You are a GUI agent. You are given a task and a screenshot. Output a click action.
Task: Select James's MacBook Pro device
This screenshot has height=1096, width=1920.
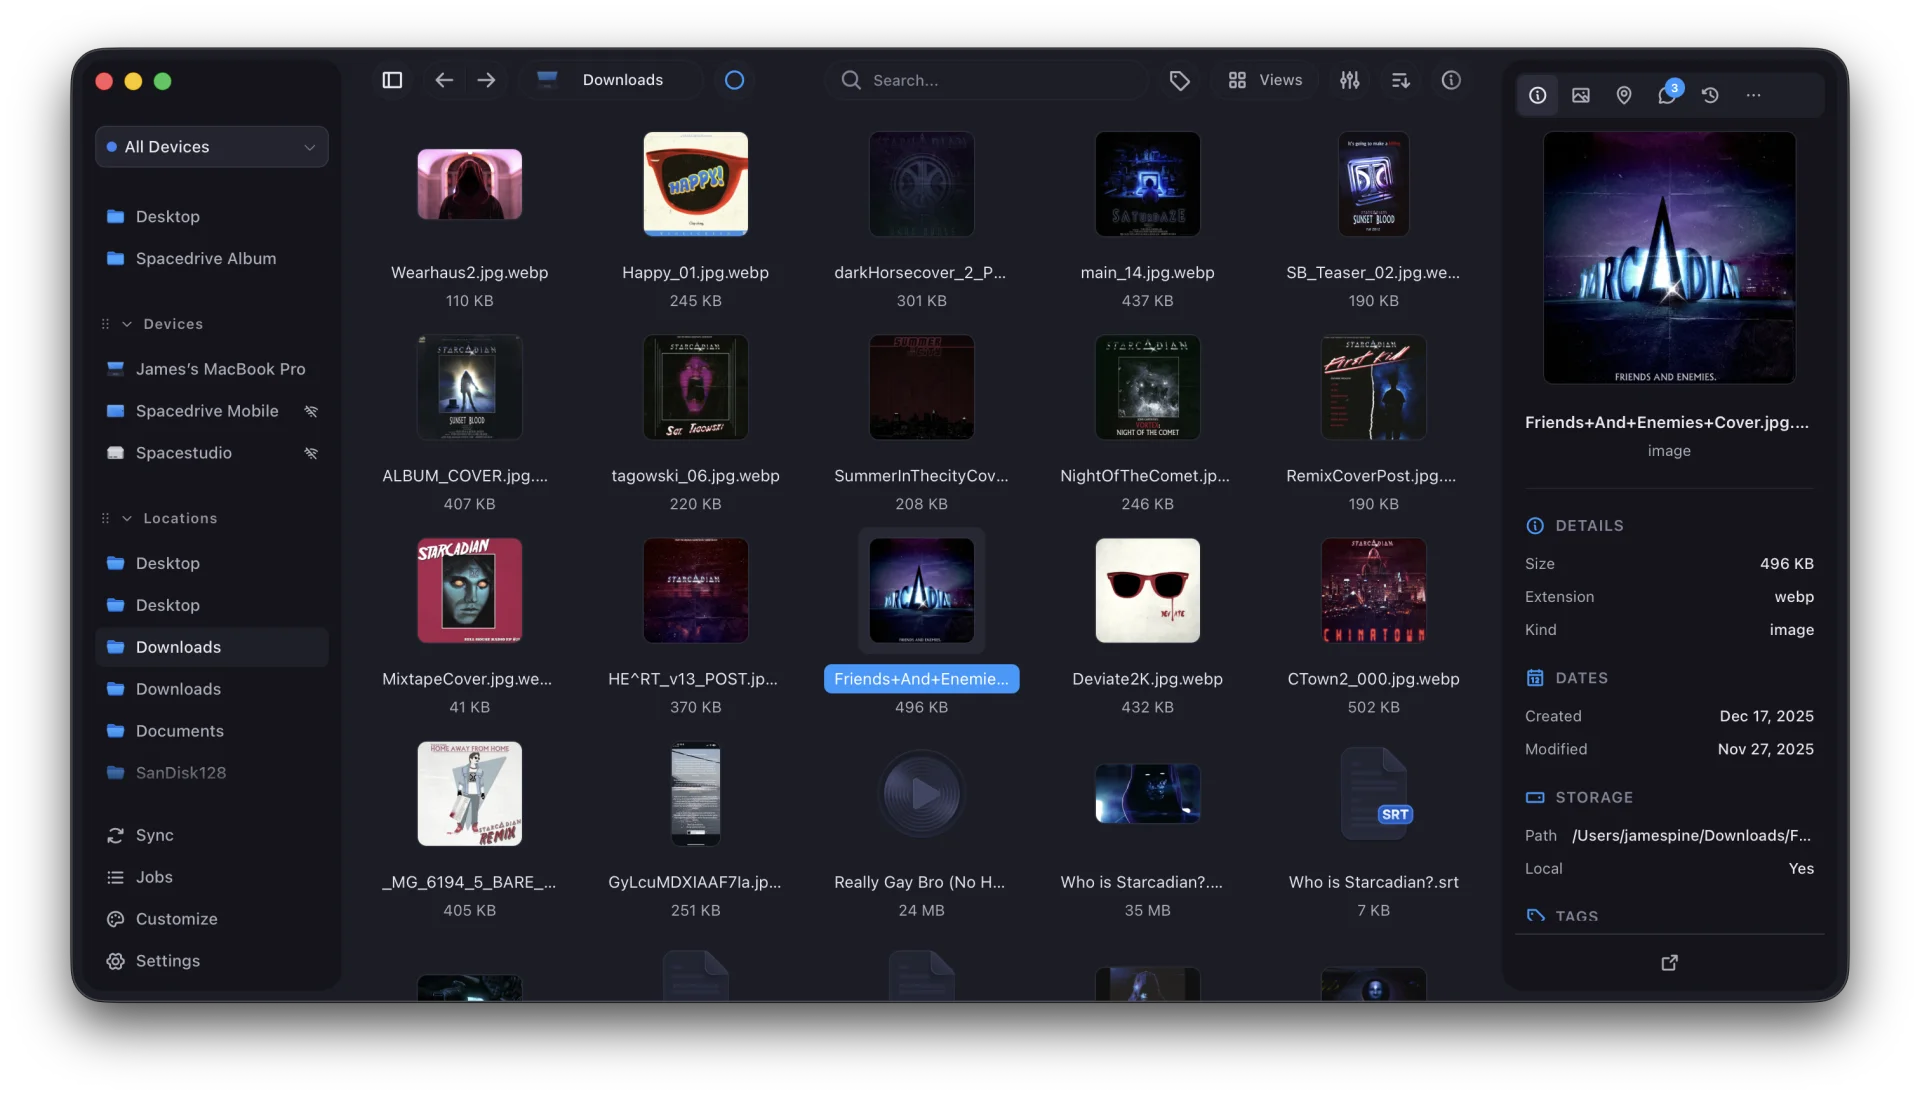(x=211, y=369)
